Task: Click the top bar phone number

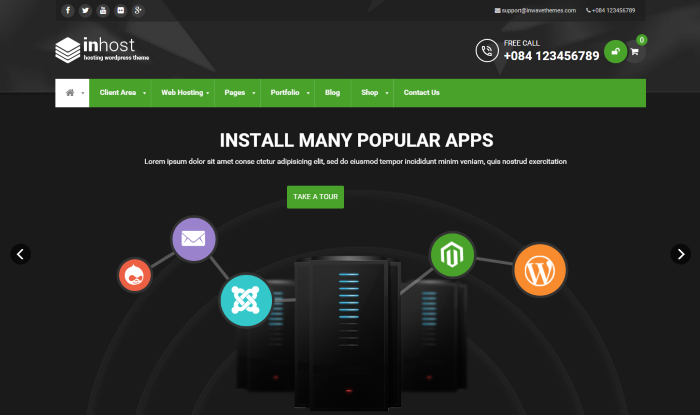Action: [x=611, y=10]
